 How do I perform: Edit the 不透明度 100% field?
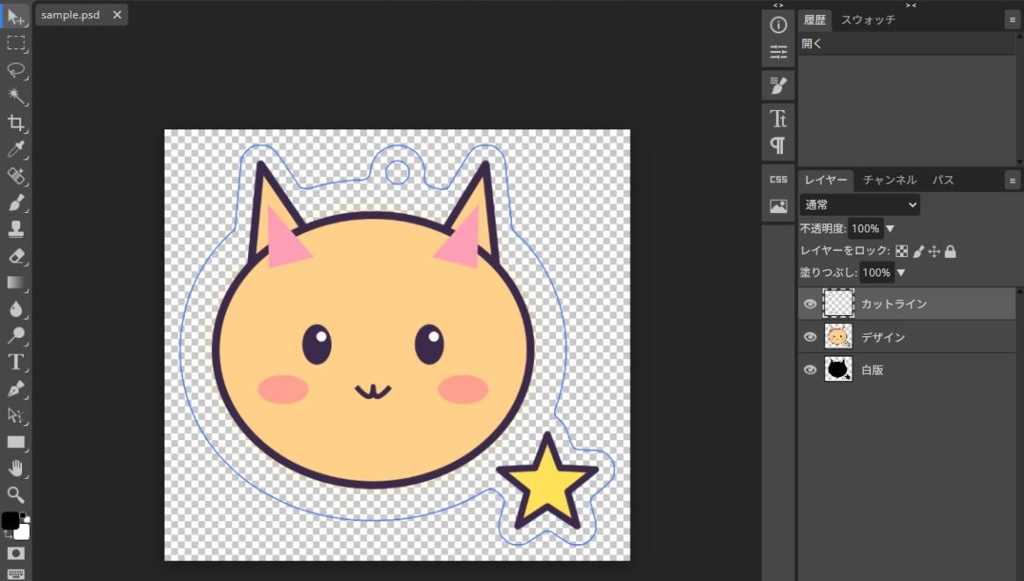coord(865,228)
